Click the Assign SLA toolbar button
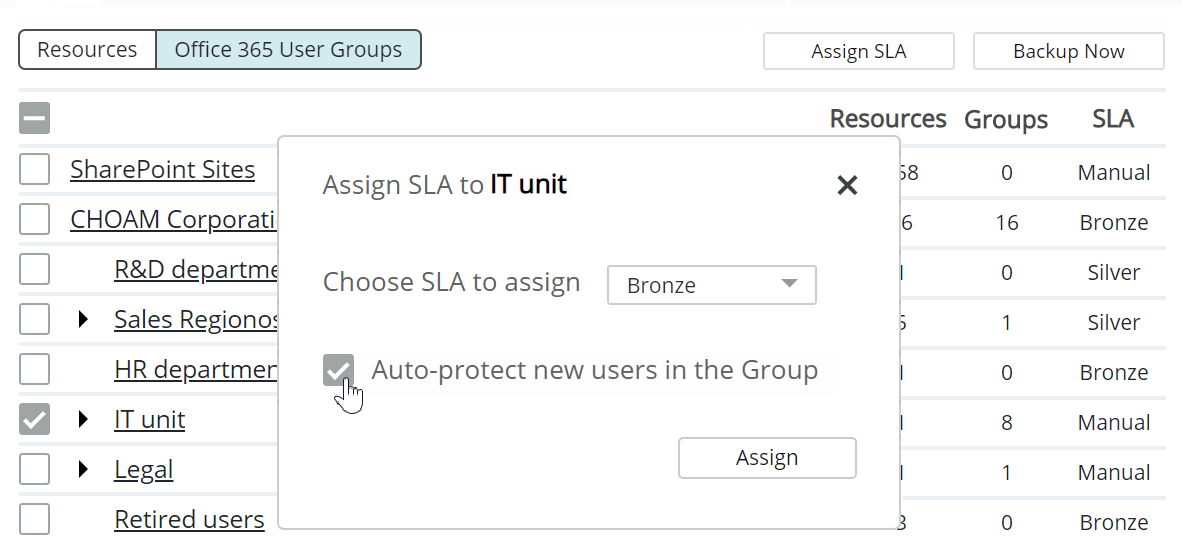 click(858, 52)
